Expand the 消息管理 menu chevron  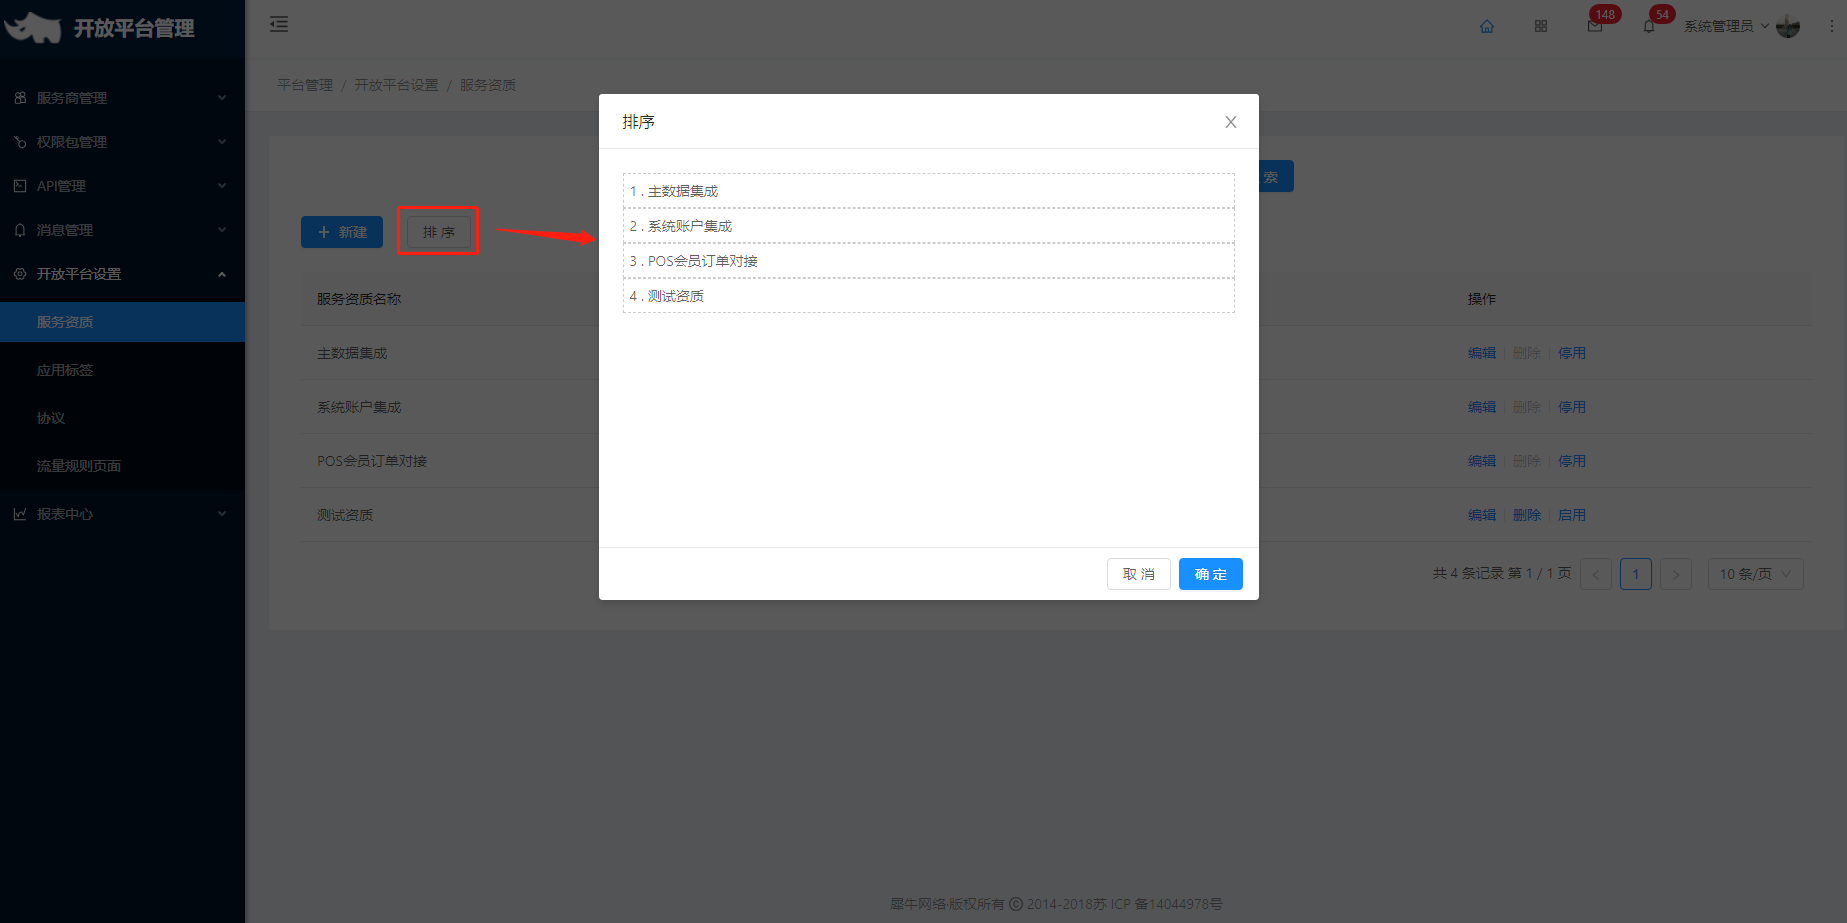[x=222, y=230]
